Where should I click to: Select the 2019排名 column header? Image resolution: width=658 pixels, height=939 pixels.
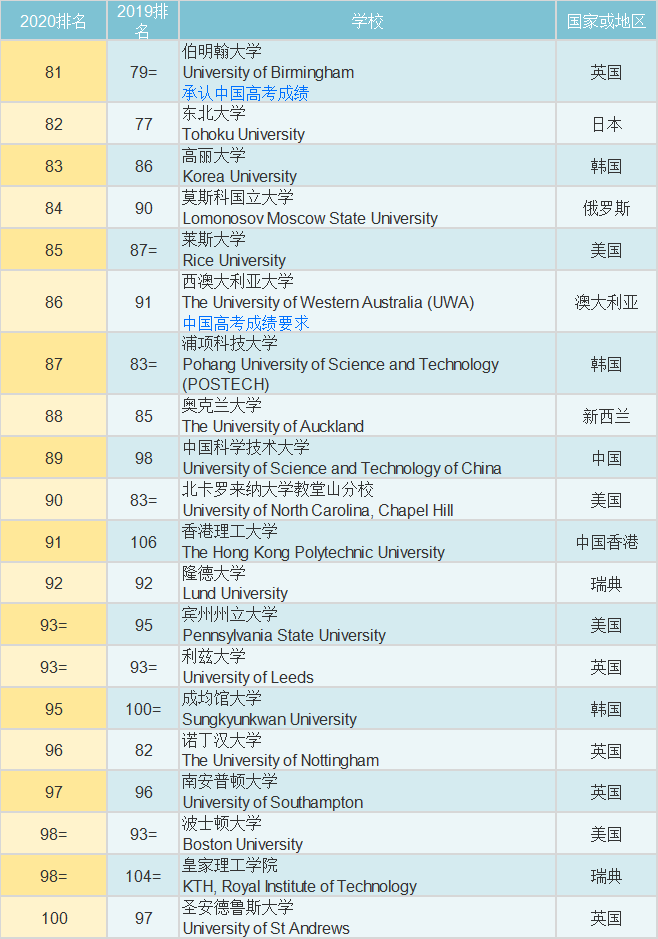(x=142, y=21)
